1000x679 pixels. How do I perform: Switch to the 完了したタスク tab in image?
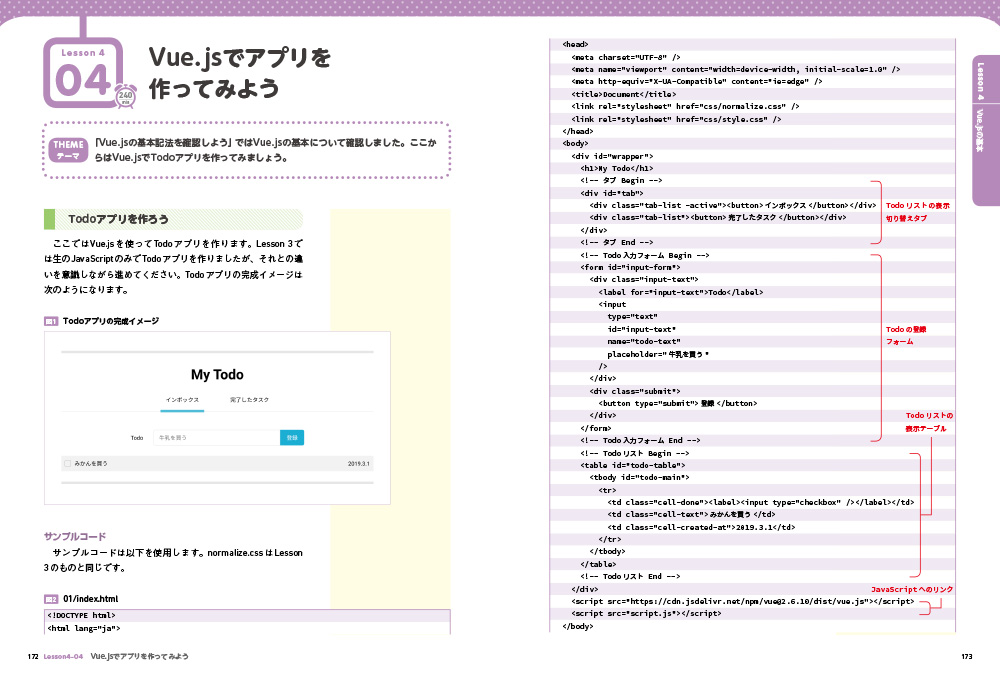pyautogui.click(x=249, y=400)
